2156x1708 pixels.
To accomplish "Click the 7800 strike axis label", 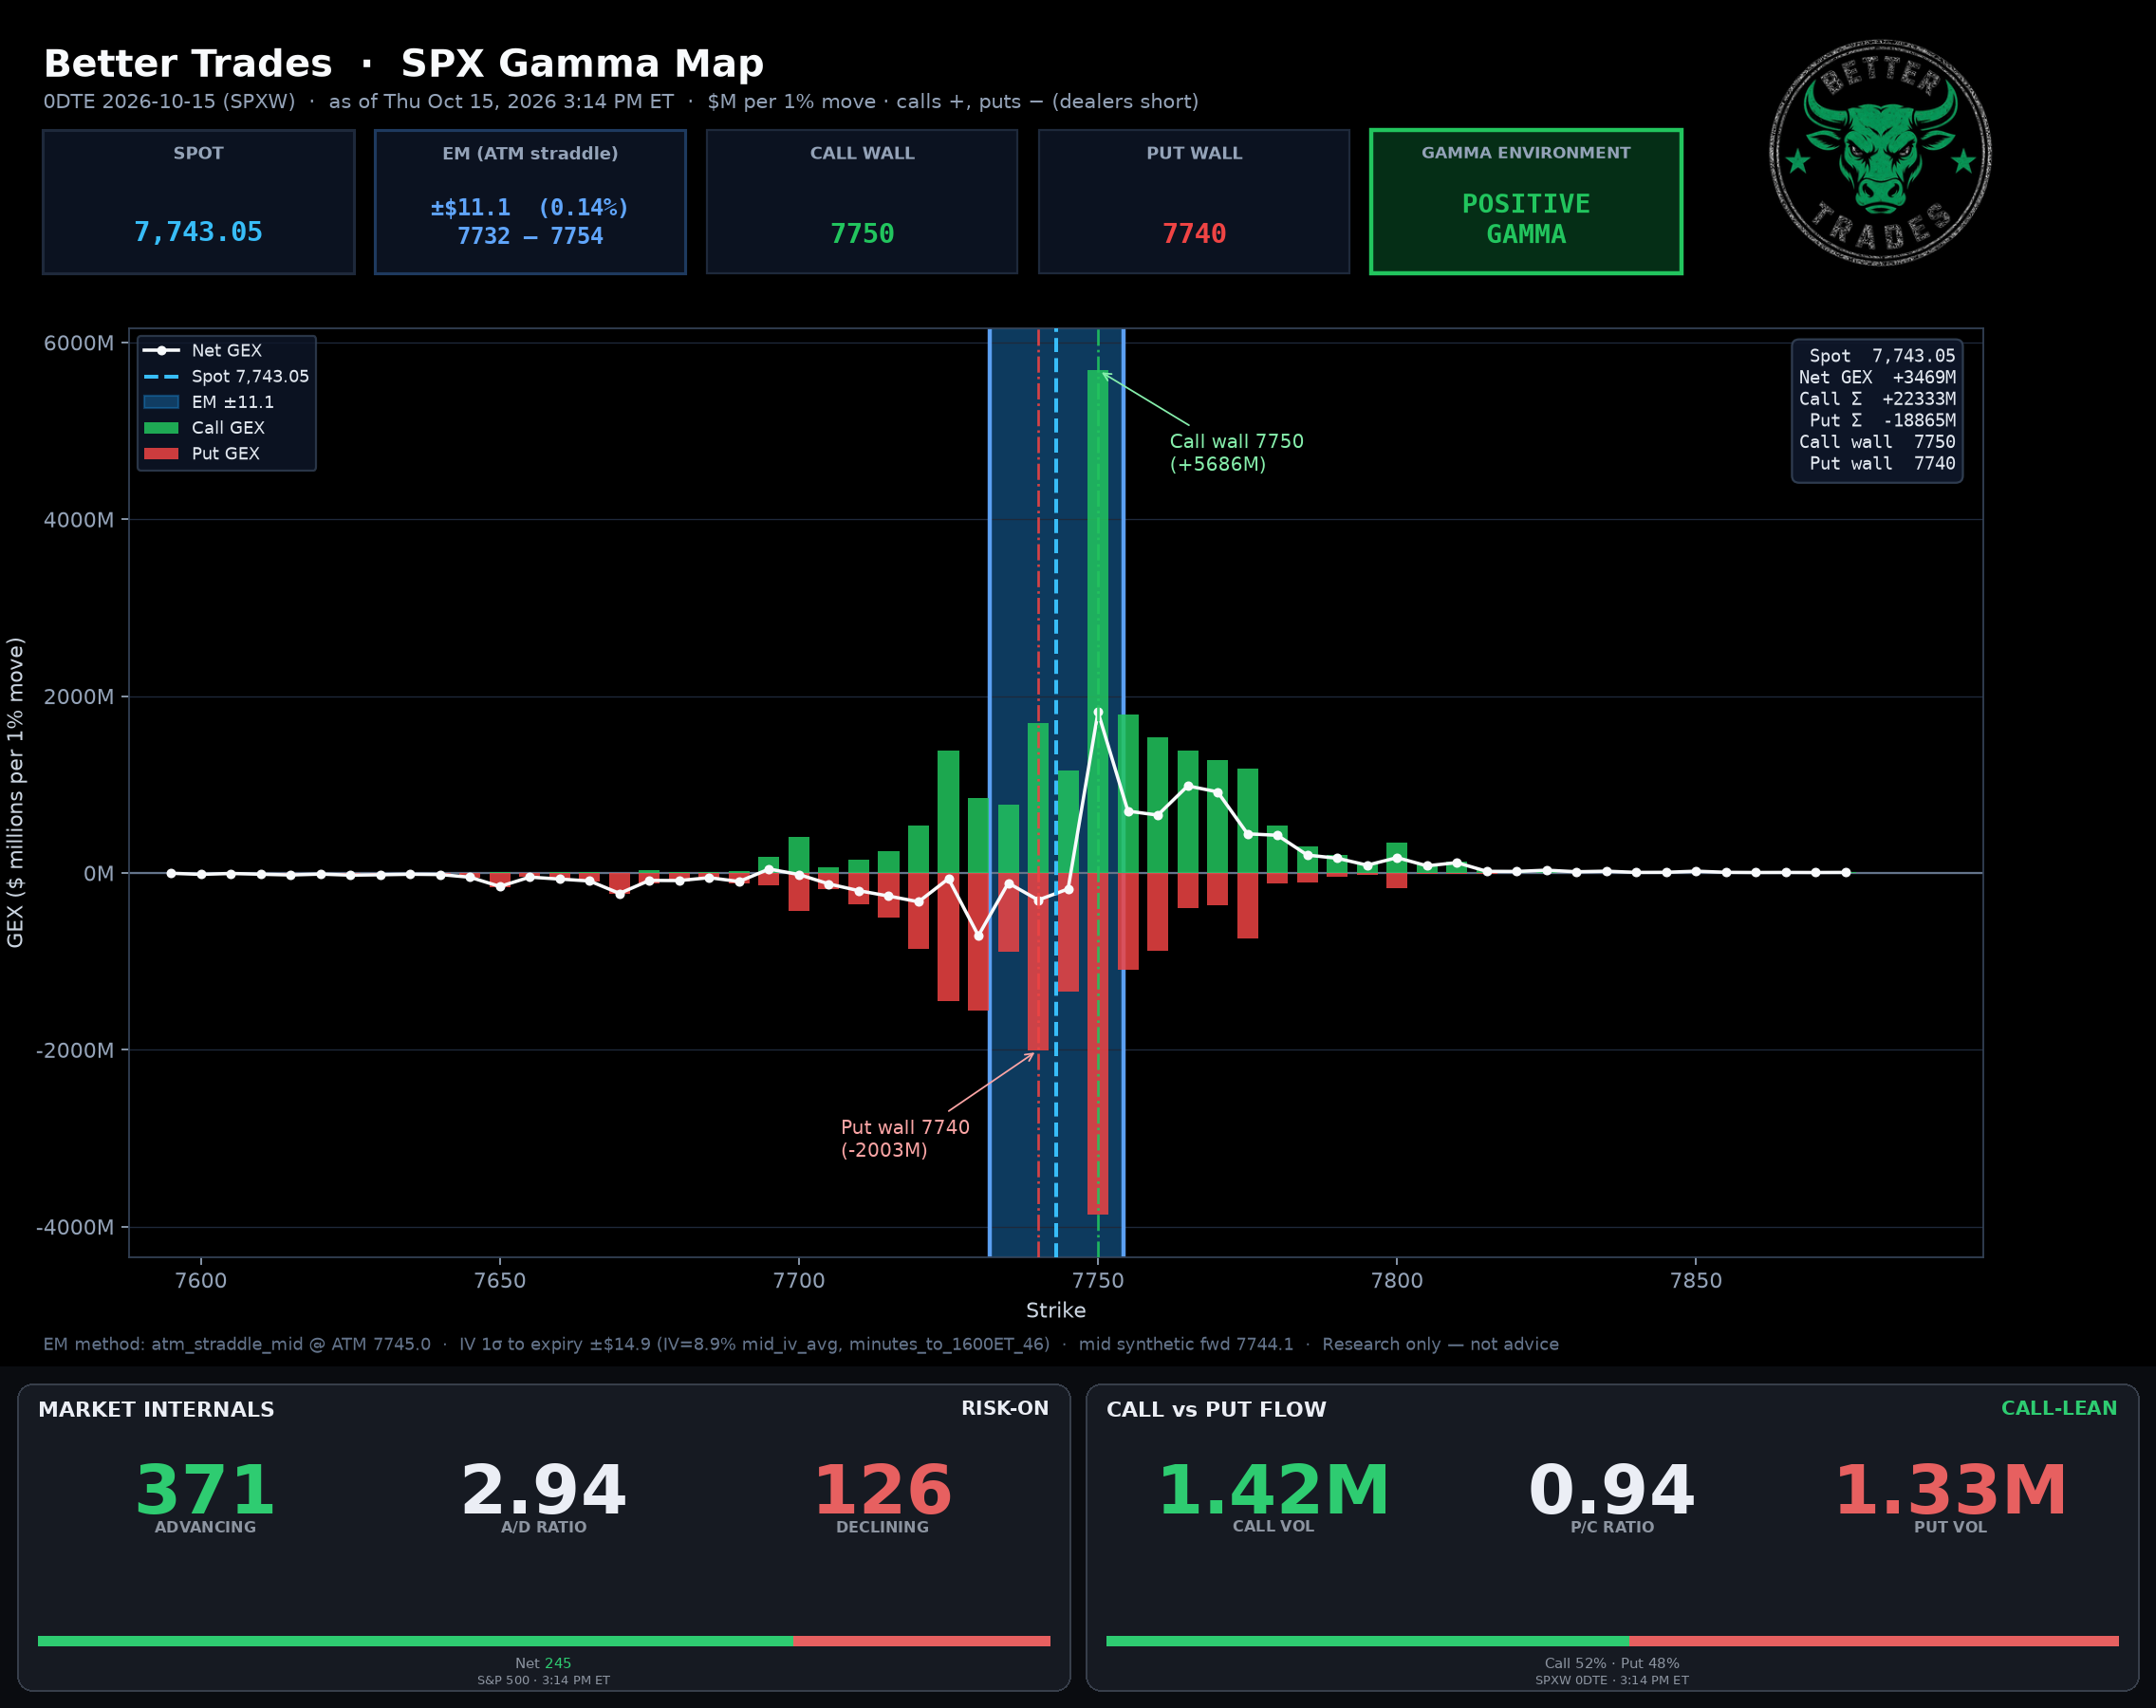I will [x=1397, y=1281].
